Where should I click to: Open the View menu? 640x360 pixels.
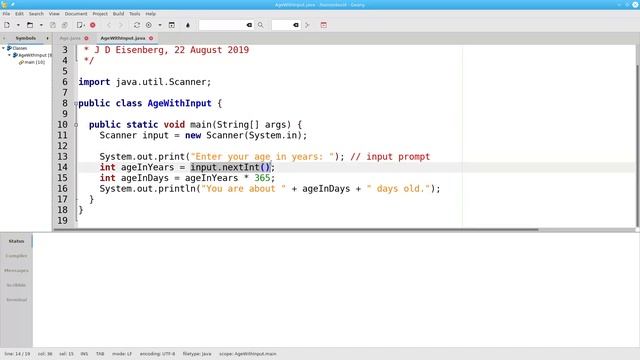(54, 13)
